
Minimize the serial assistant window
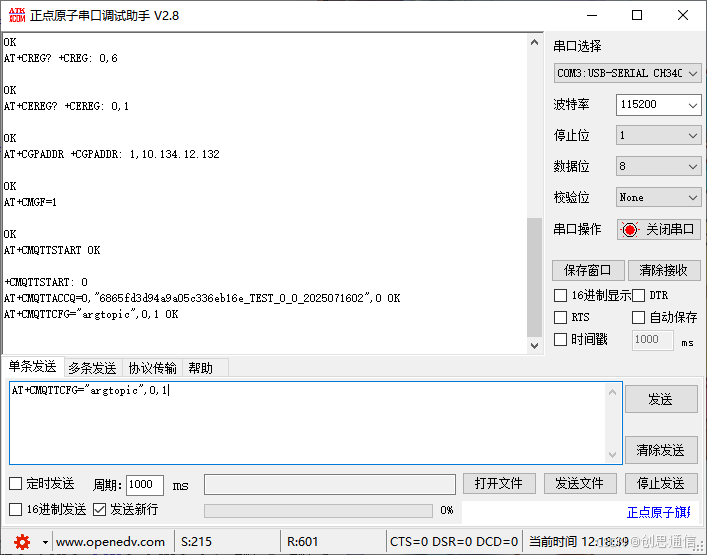pos(592,15)
